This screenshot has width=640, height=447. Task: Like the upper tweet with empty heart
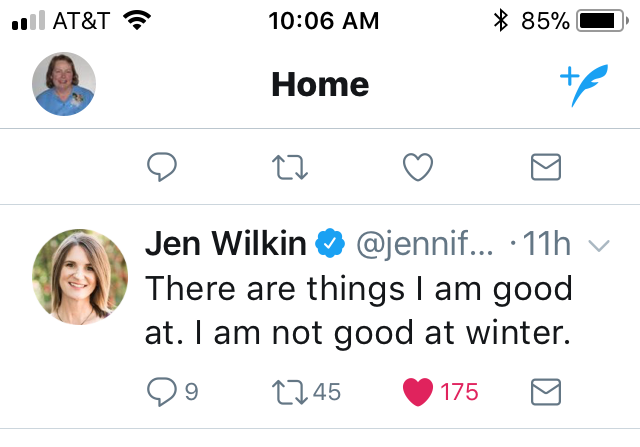coord(417,166)
